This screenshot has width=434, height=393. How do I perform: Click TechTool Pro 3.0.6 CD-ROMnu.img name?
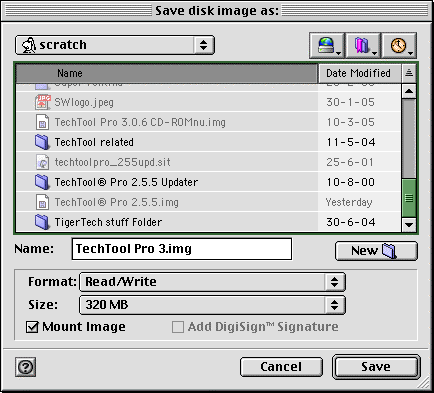point(140,122)
